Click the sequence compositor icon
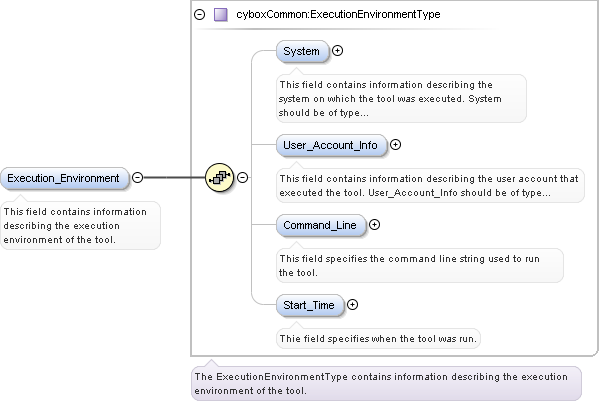The width and height of the screenshot is (600, 404). (219, 178)
